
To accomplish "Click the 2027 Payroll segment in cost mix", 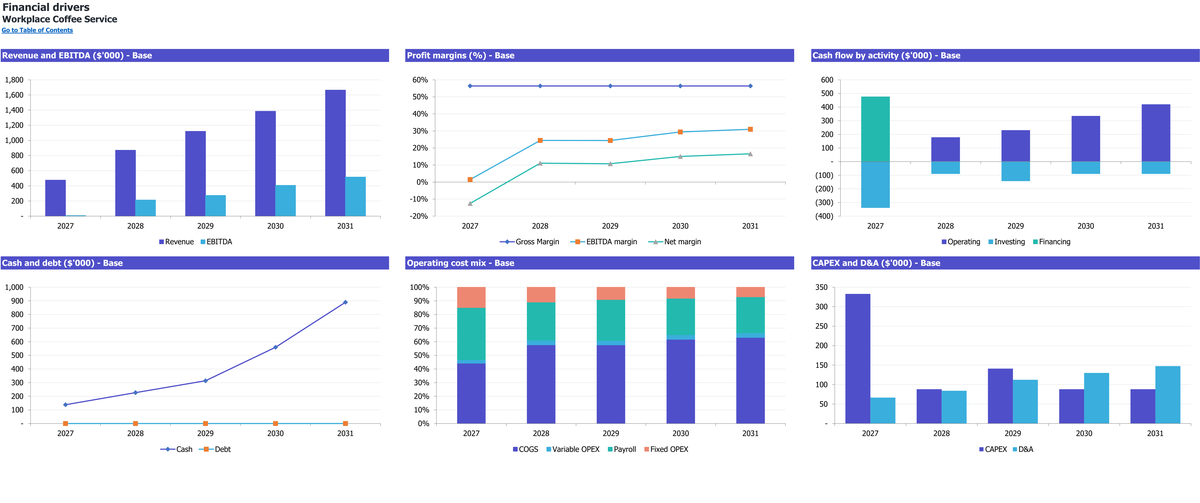I will (471, 334).
